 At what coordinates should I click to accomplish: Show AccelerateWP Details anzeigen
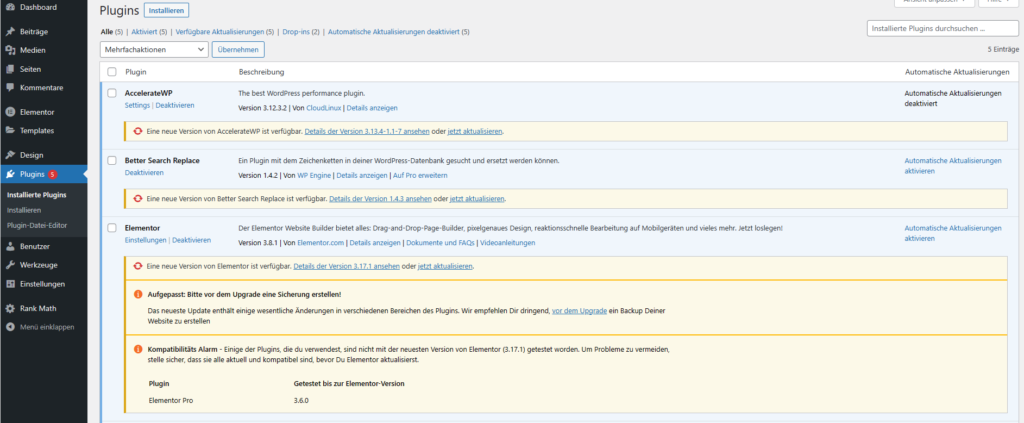[x=372, y=108]
